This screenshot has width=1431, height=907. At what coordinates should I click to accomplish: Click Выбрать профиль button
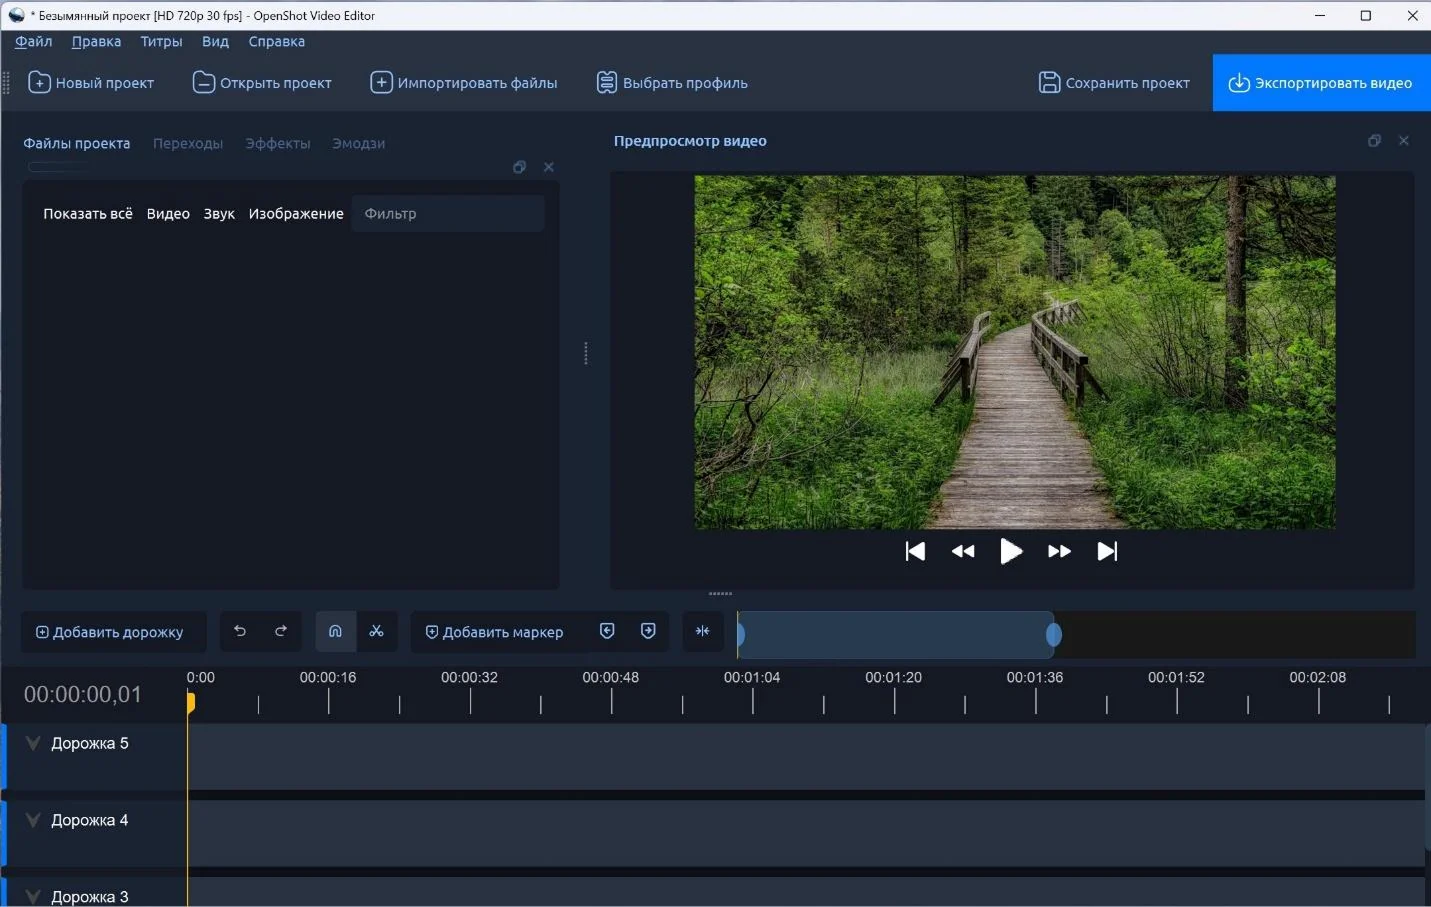tap(672, 83)
